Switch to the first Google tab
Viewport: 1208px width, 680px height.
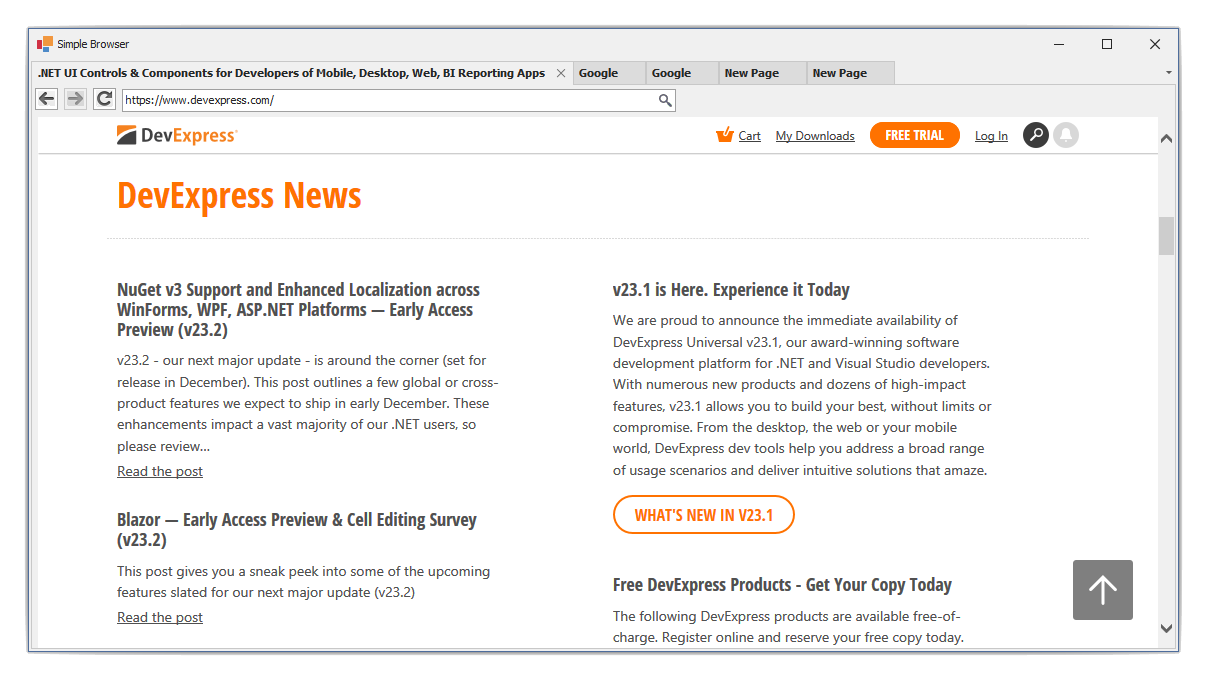coord(610,73)
